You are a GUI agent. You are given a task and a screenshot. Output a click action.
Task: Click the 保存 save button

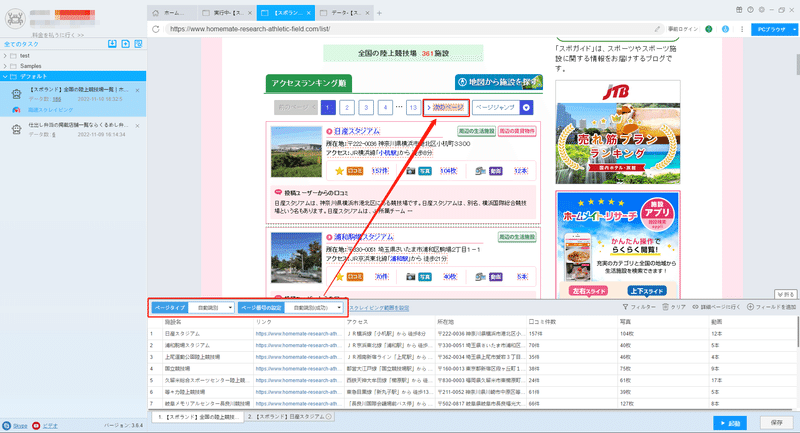coord(777,423)
